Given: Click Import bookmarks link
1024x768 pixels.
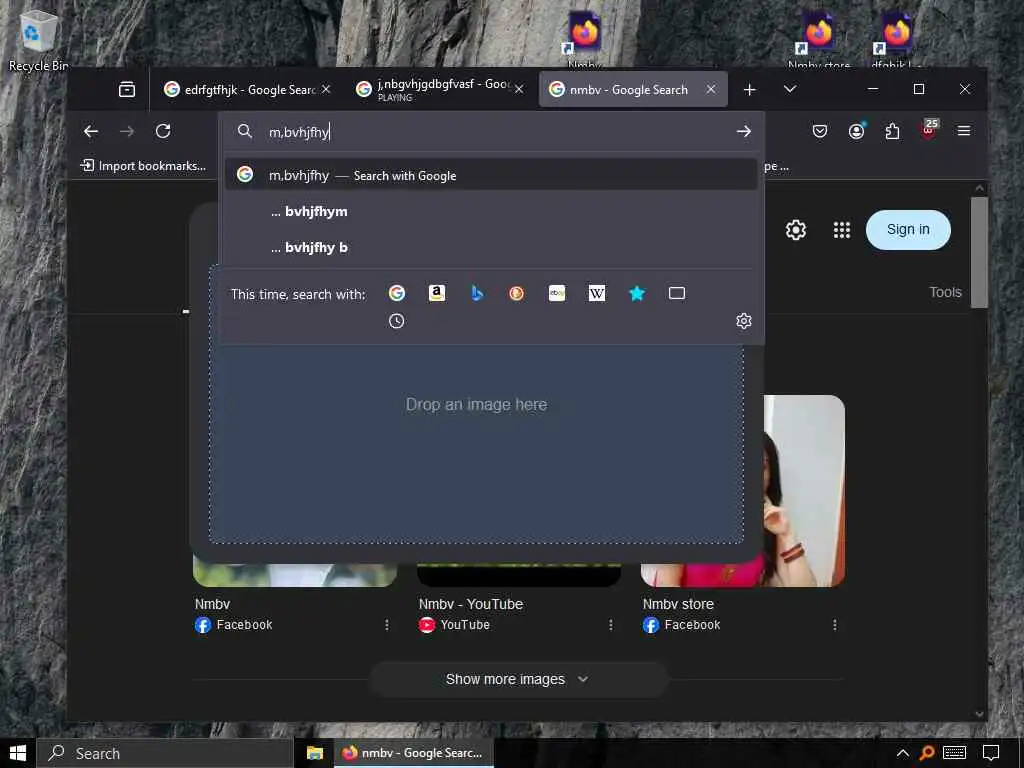Looking at the screenshot, I should click(x=143, y=166).
